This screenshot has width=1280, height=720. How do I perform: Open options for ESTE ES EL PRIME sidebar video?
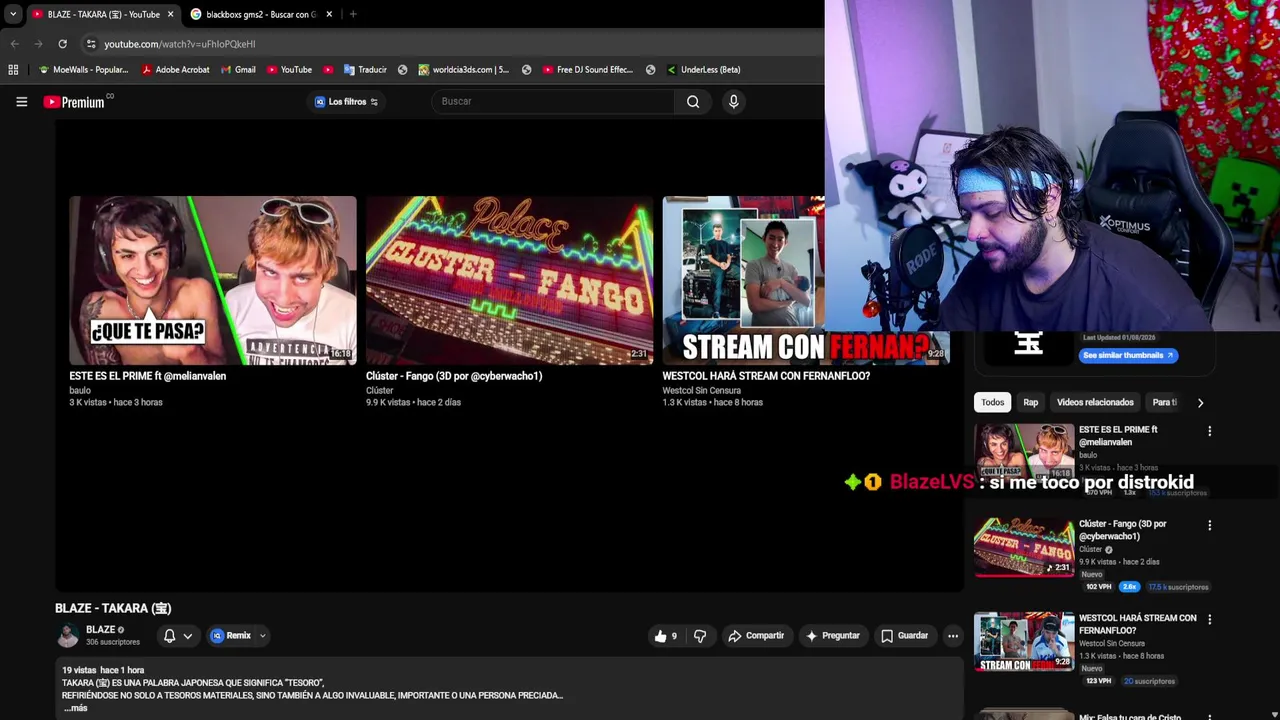pyautogui.click(x=1209, y=431)
